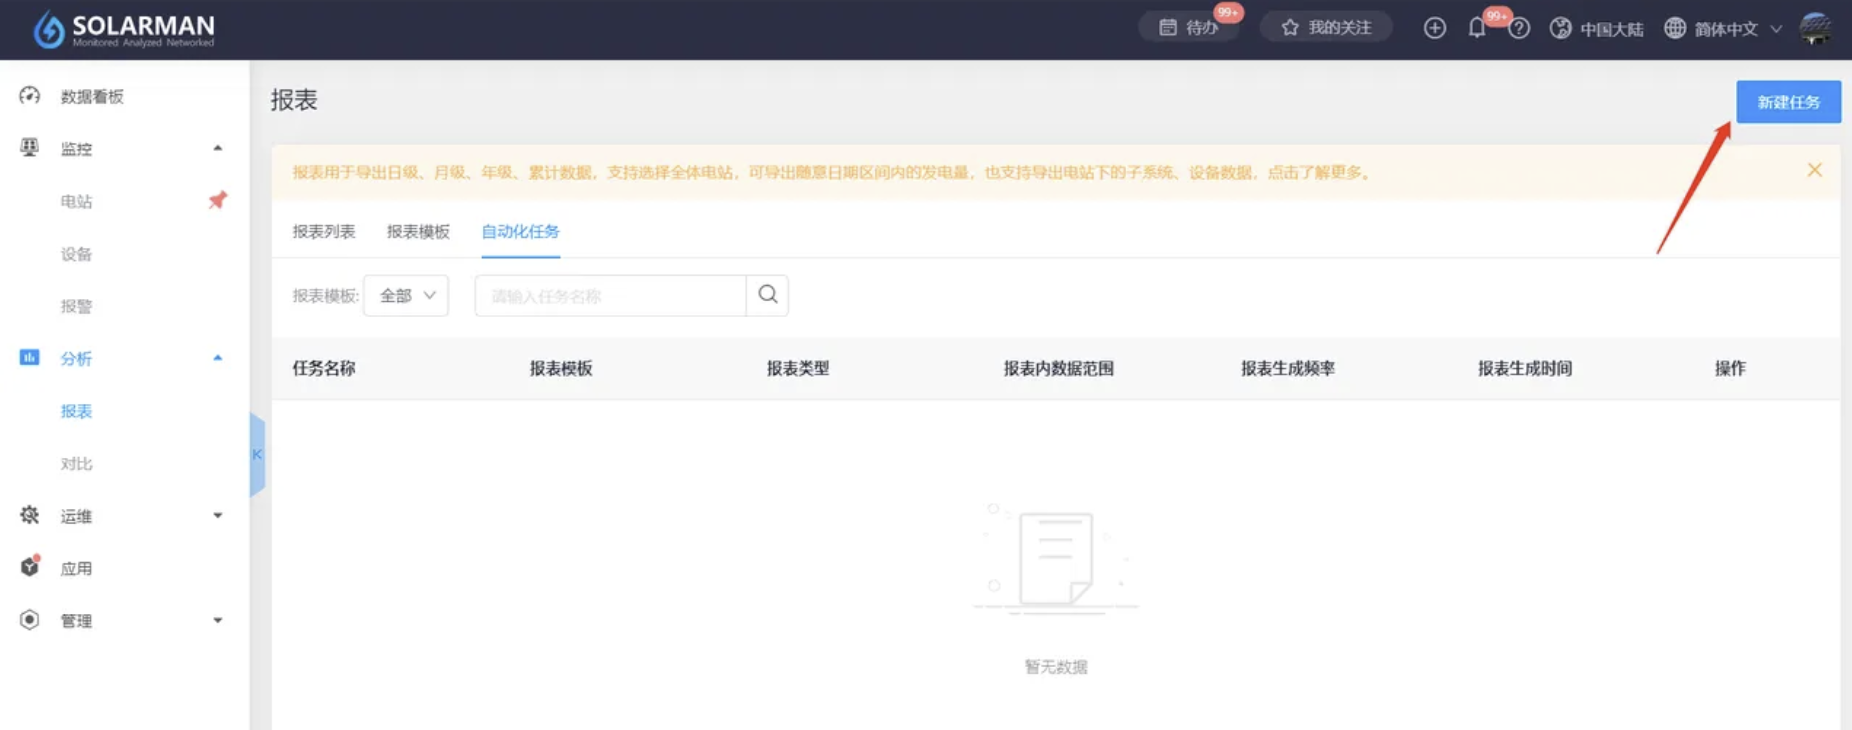This screenshot has height=730, width=1852.
Task: Click 点击了解更多 in the banner
Action: tap(1317, 172)
